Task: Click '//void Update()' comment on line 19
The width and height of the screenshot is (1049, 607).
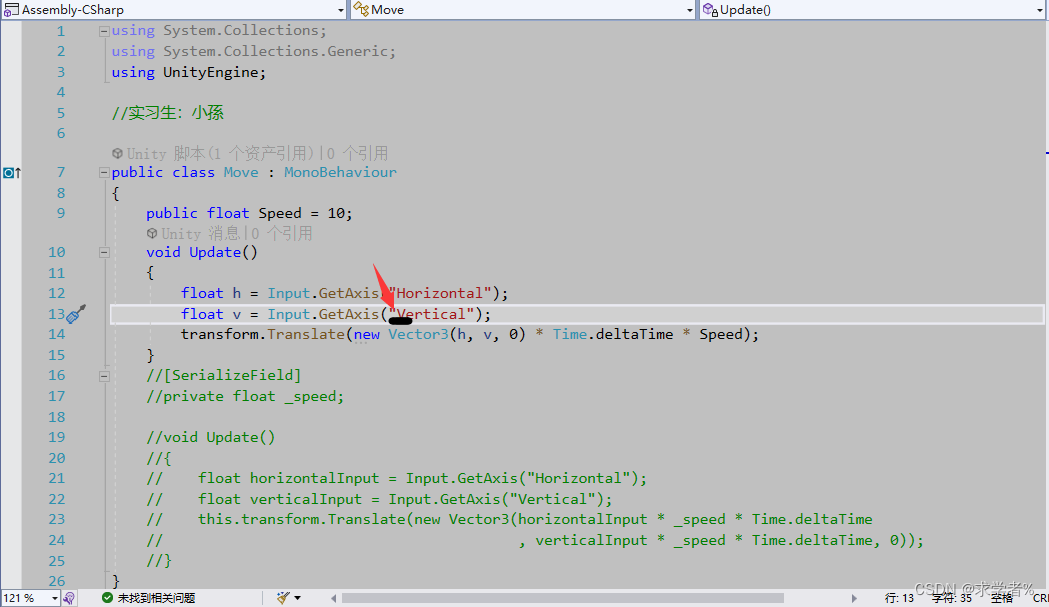Action: [211, 437]
